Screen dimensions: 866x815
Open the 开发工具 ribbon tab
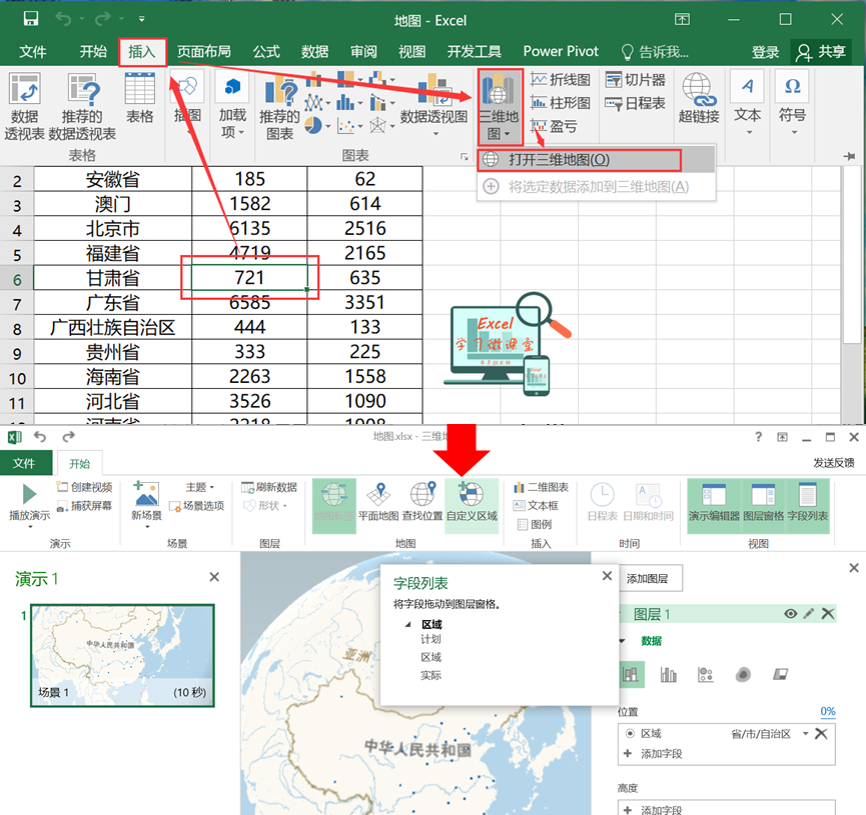(474, 52)
